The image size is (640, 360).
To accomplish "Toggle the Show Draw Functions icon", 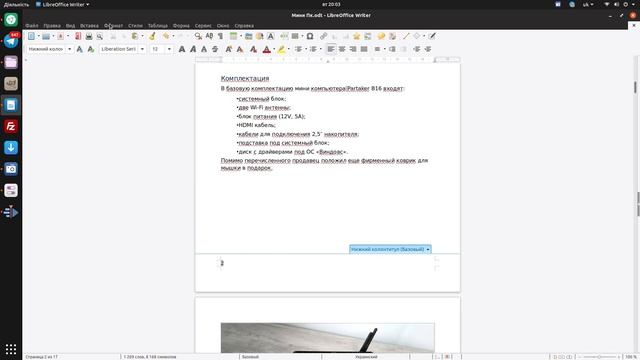I will [x=432, y=36].
